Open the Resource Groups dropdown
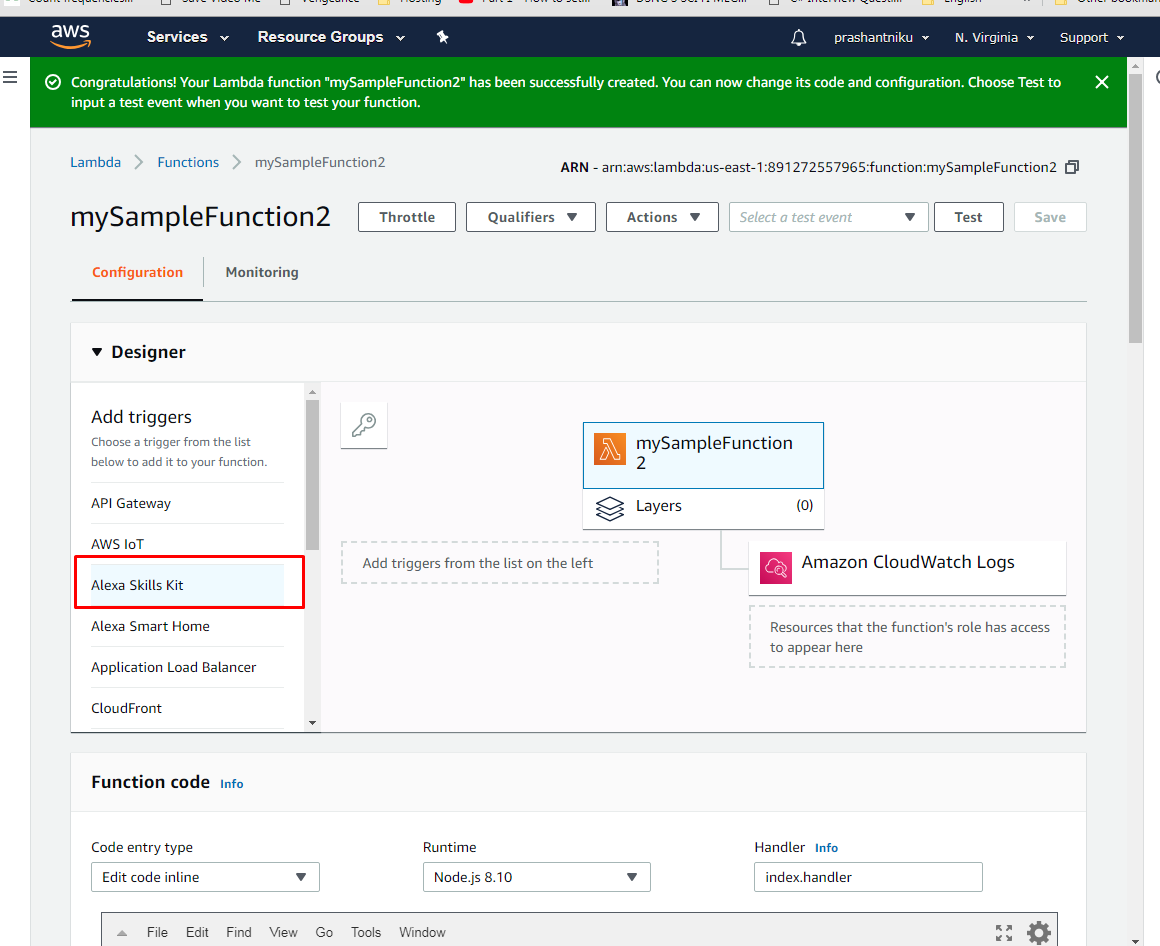Viewport: 1160px width, 946px height. 331,37
